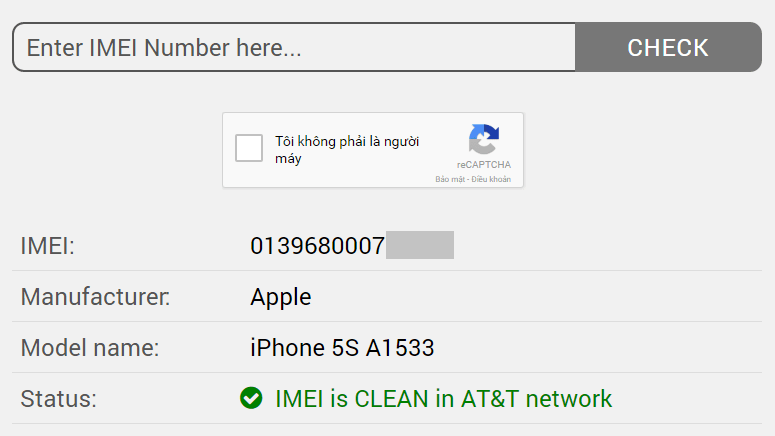The image size is (775, 436).
Task: Select the Status: row label
Action: pos(59,399)
